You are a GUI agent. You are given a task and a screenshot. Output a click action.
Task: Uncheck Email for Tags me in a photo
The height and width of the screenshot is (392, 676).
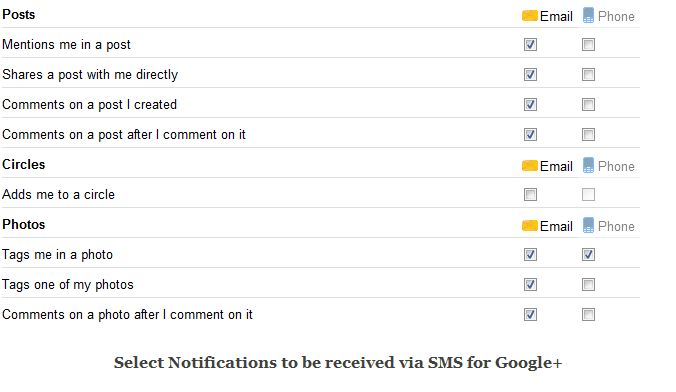[530, 254]
